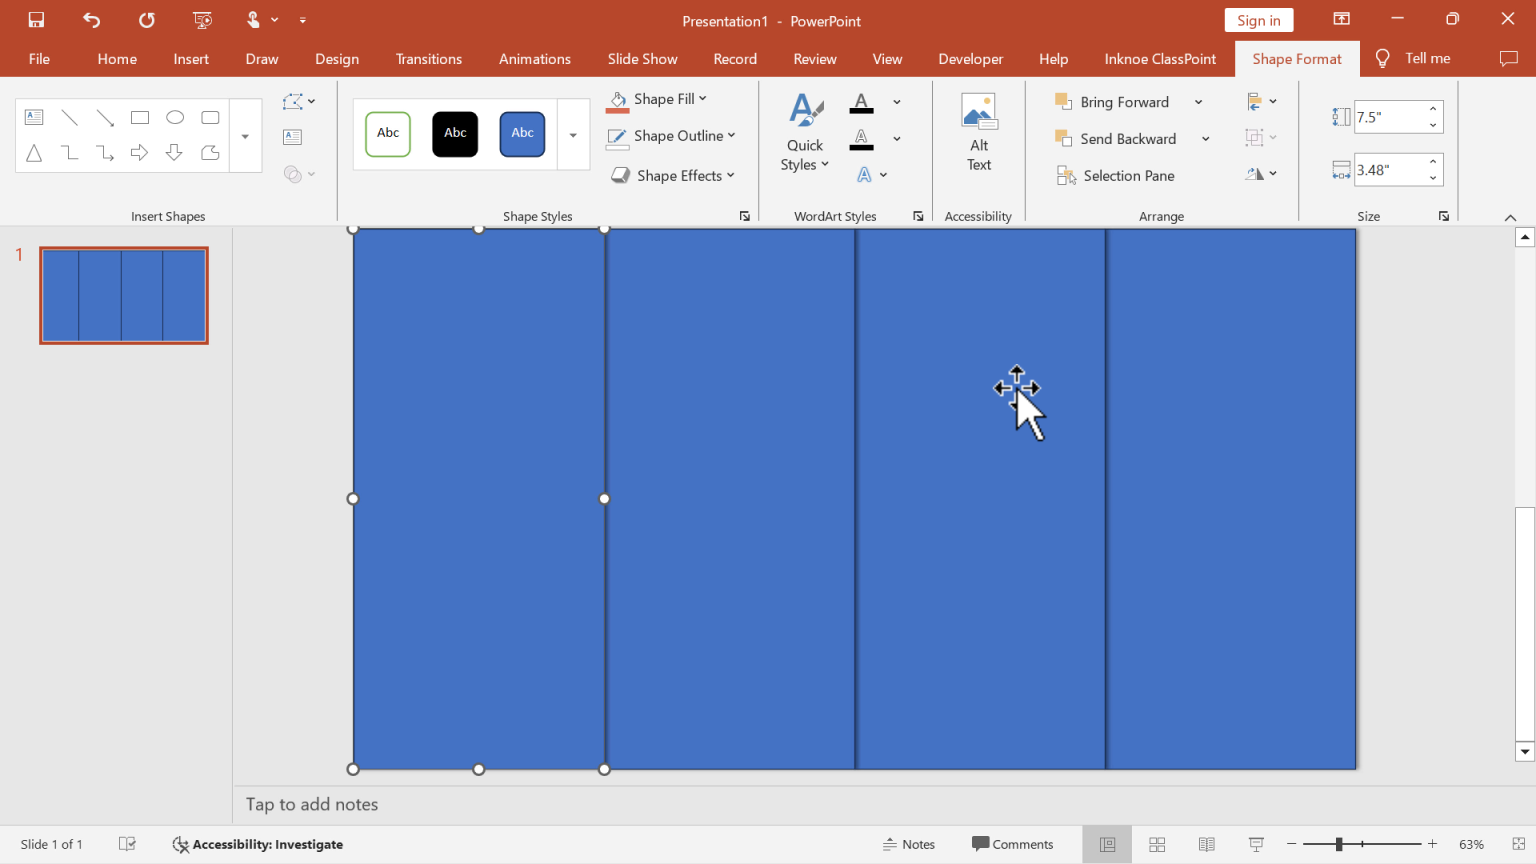Switch to Slide Sorter view
The image size is (1536, 864).
(x=1156, y=844)
